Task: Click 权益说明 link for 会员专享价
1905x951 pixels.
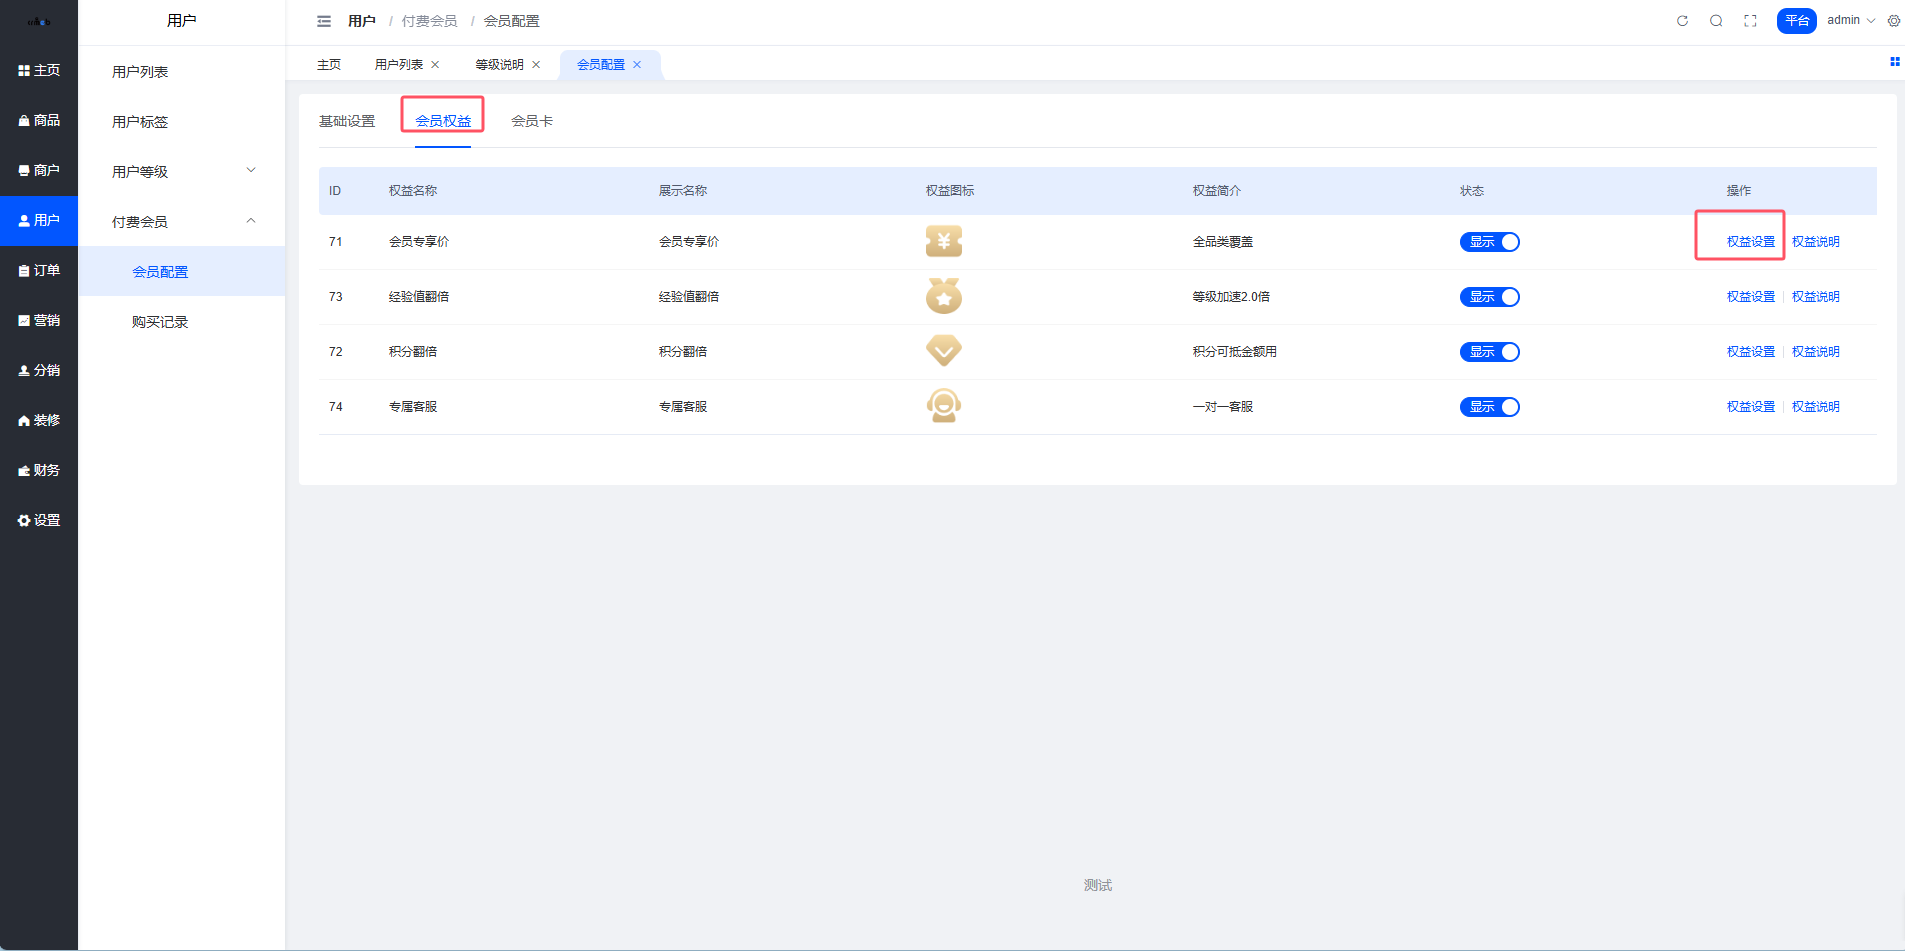Action: tap(1815, 242)
